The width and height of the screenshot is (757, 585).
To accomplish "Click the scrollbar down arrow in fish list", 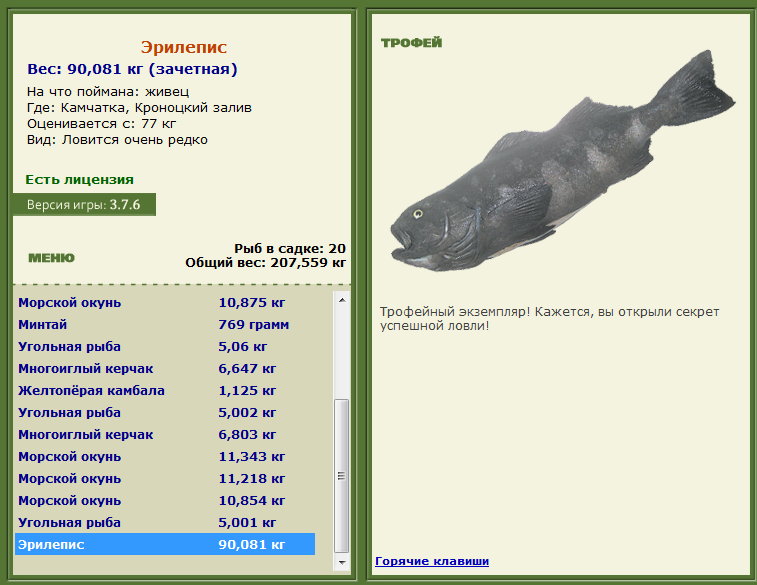I will click(x=342, y=562).
